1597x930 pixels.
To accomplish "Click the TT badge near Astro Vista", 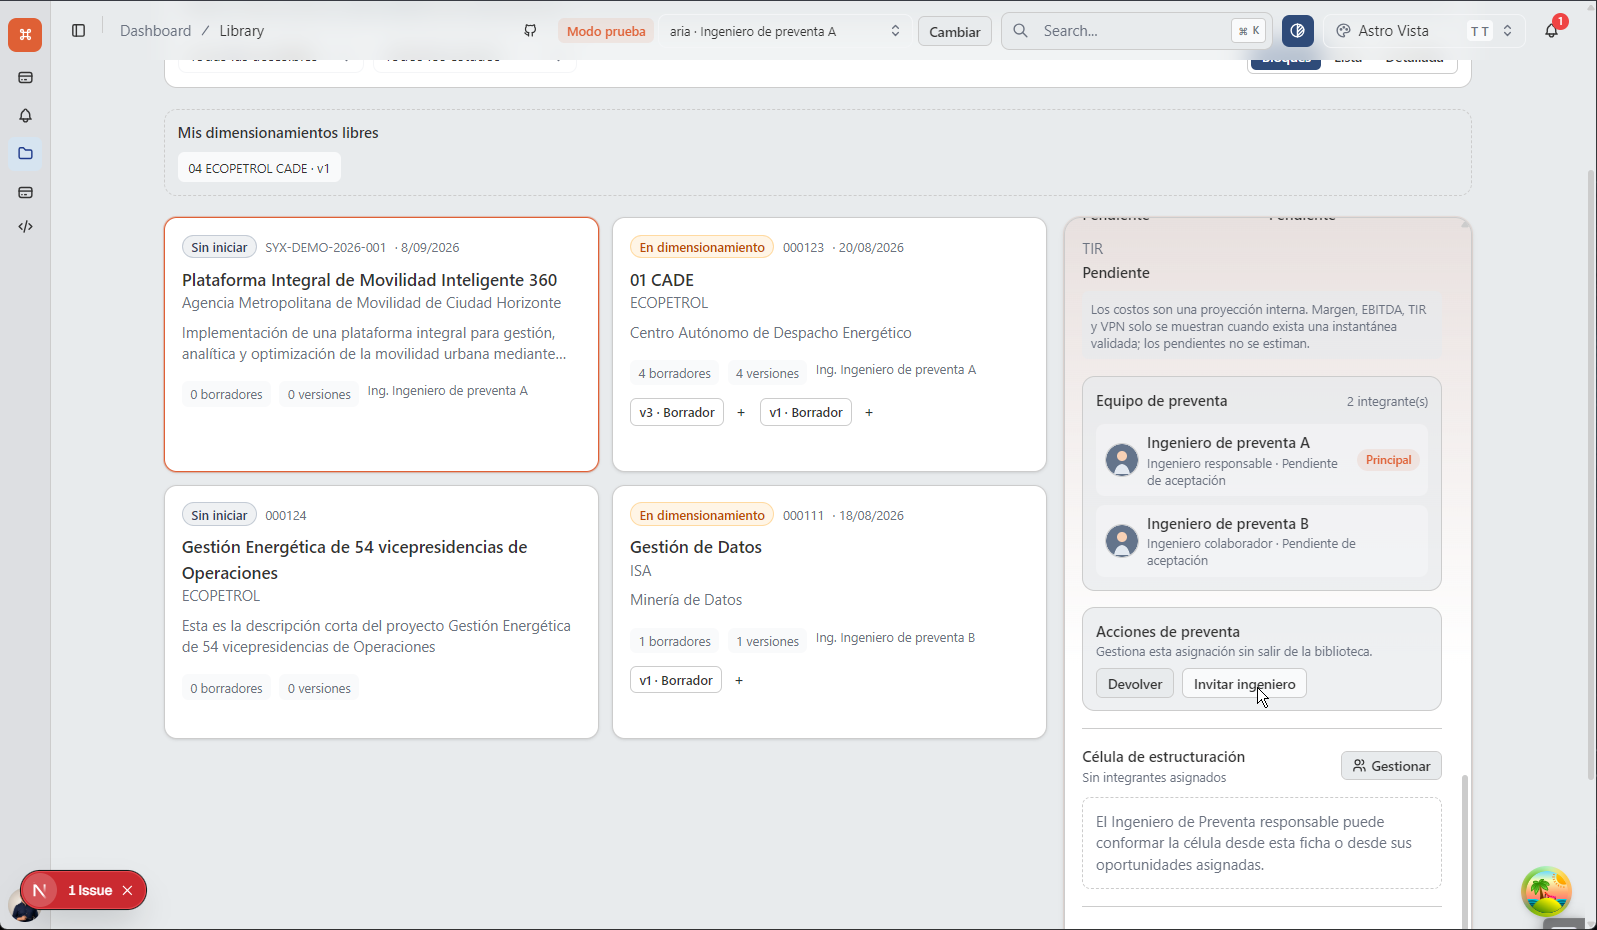I will pyautogui.click(x=1480, y=31).
